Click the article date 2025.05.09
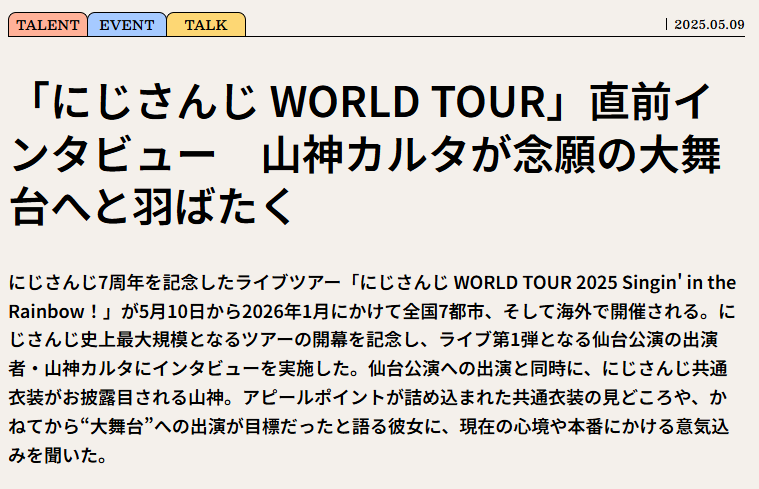 pos(709,24)
